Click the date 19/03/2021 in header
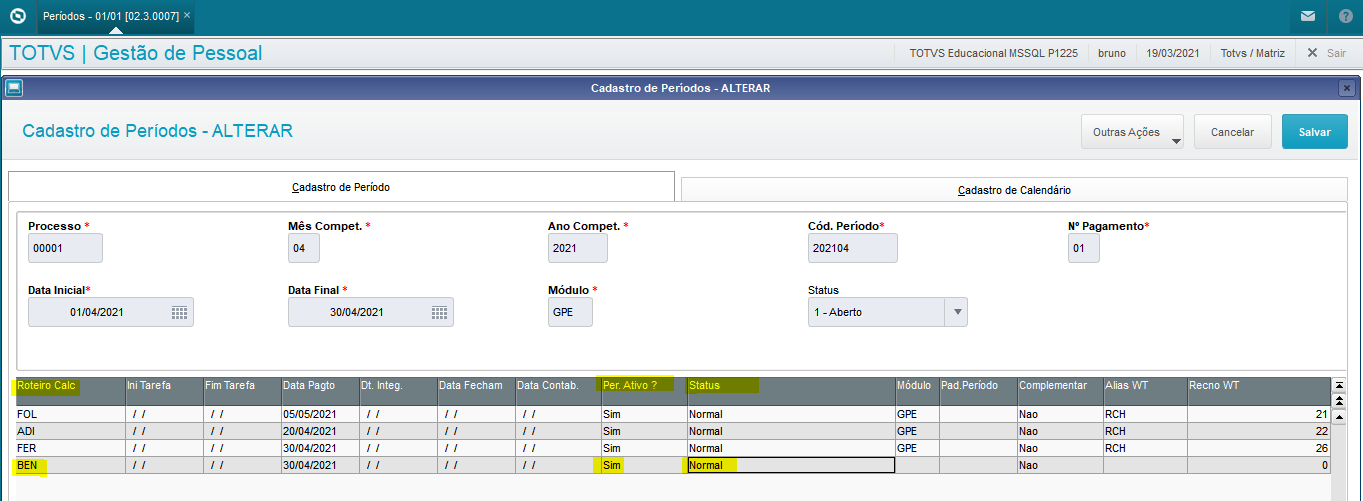The width and height of the screenshot is (1363, 501). pyautogui.click(x=1173, y=53)
